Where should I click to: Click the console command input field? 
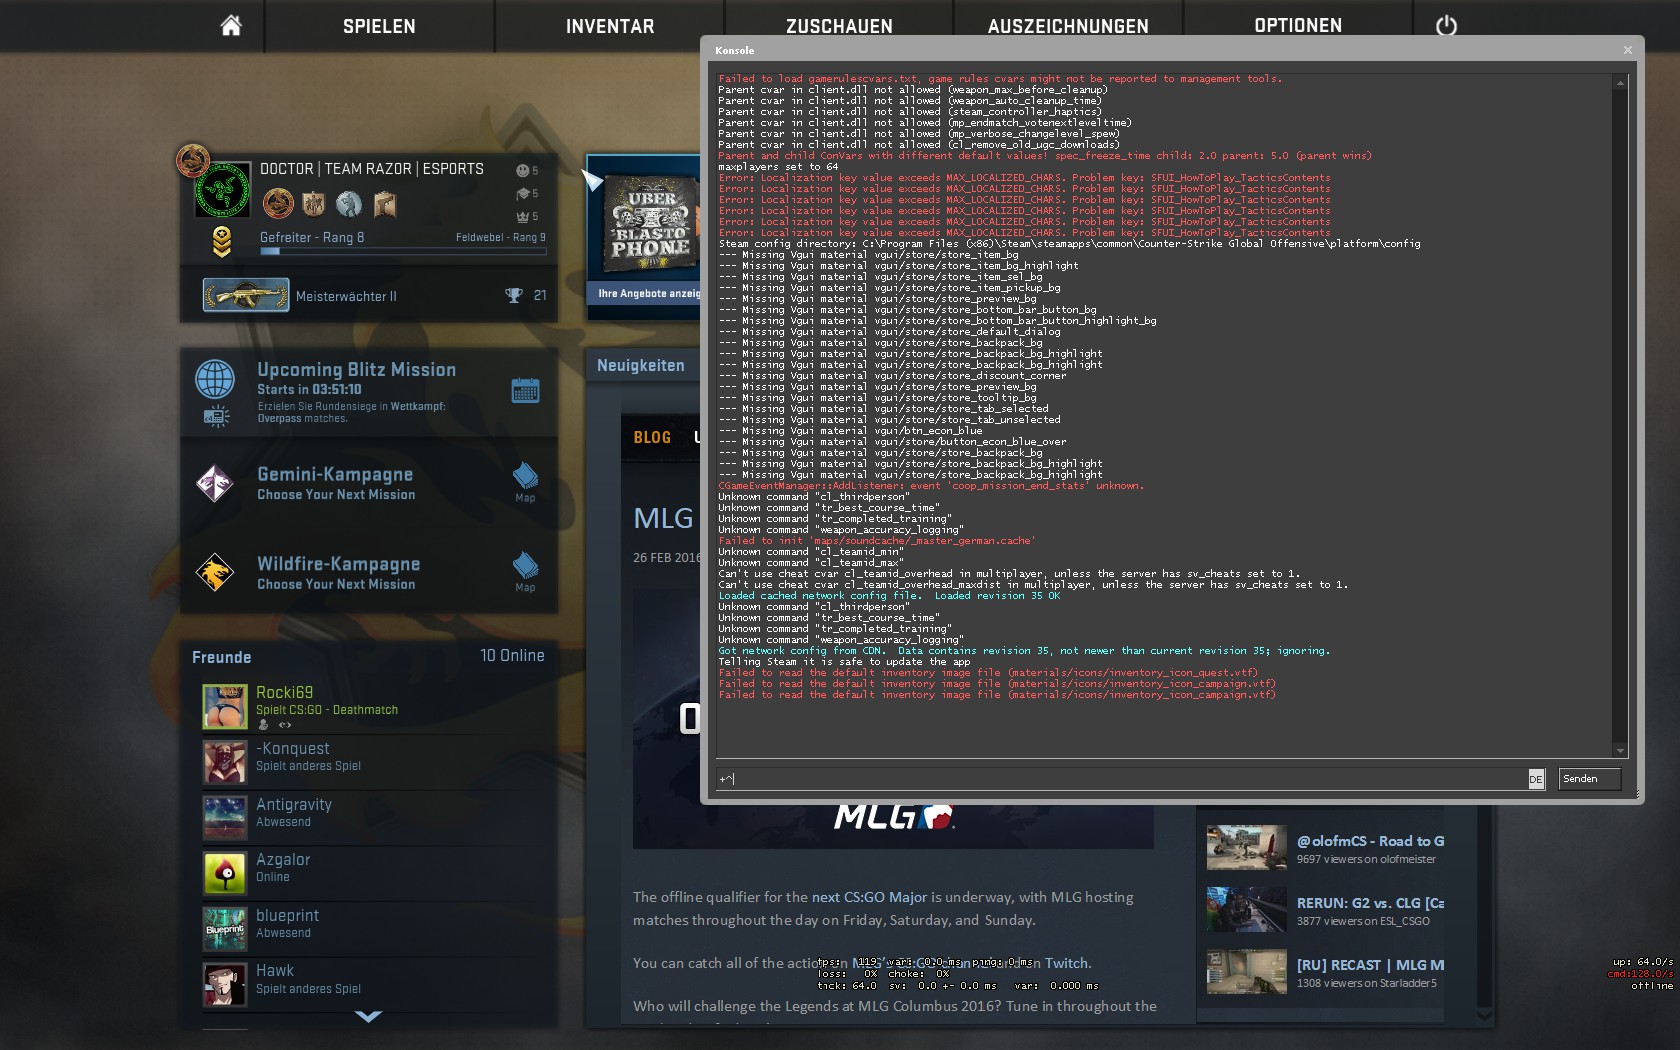pyautogui.click(x=1120, y=779)
